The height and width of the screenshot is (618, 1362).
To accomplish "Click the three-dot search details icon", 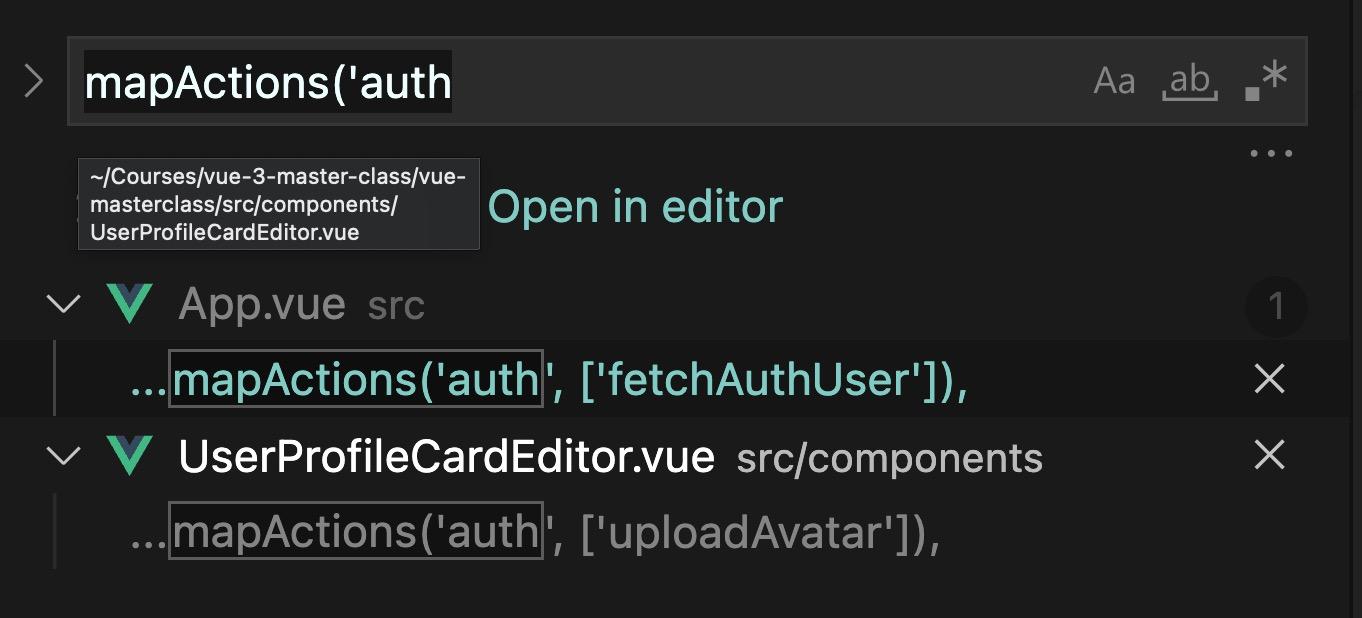I will tap(1271, 154).
